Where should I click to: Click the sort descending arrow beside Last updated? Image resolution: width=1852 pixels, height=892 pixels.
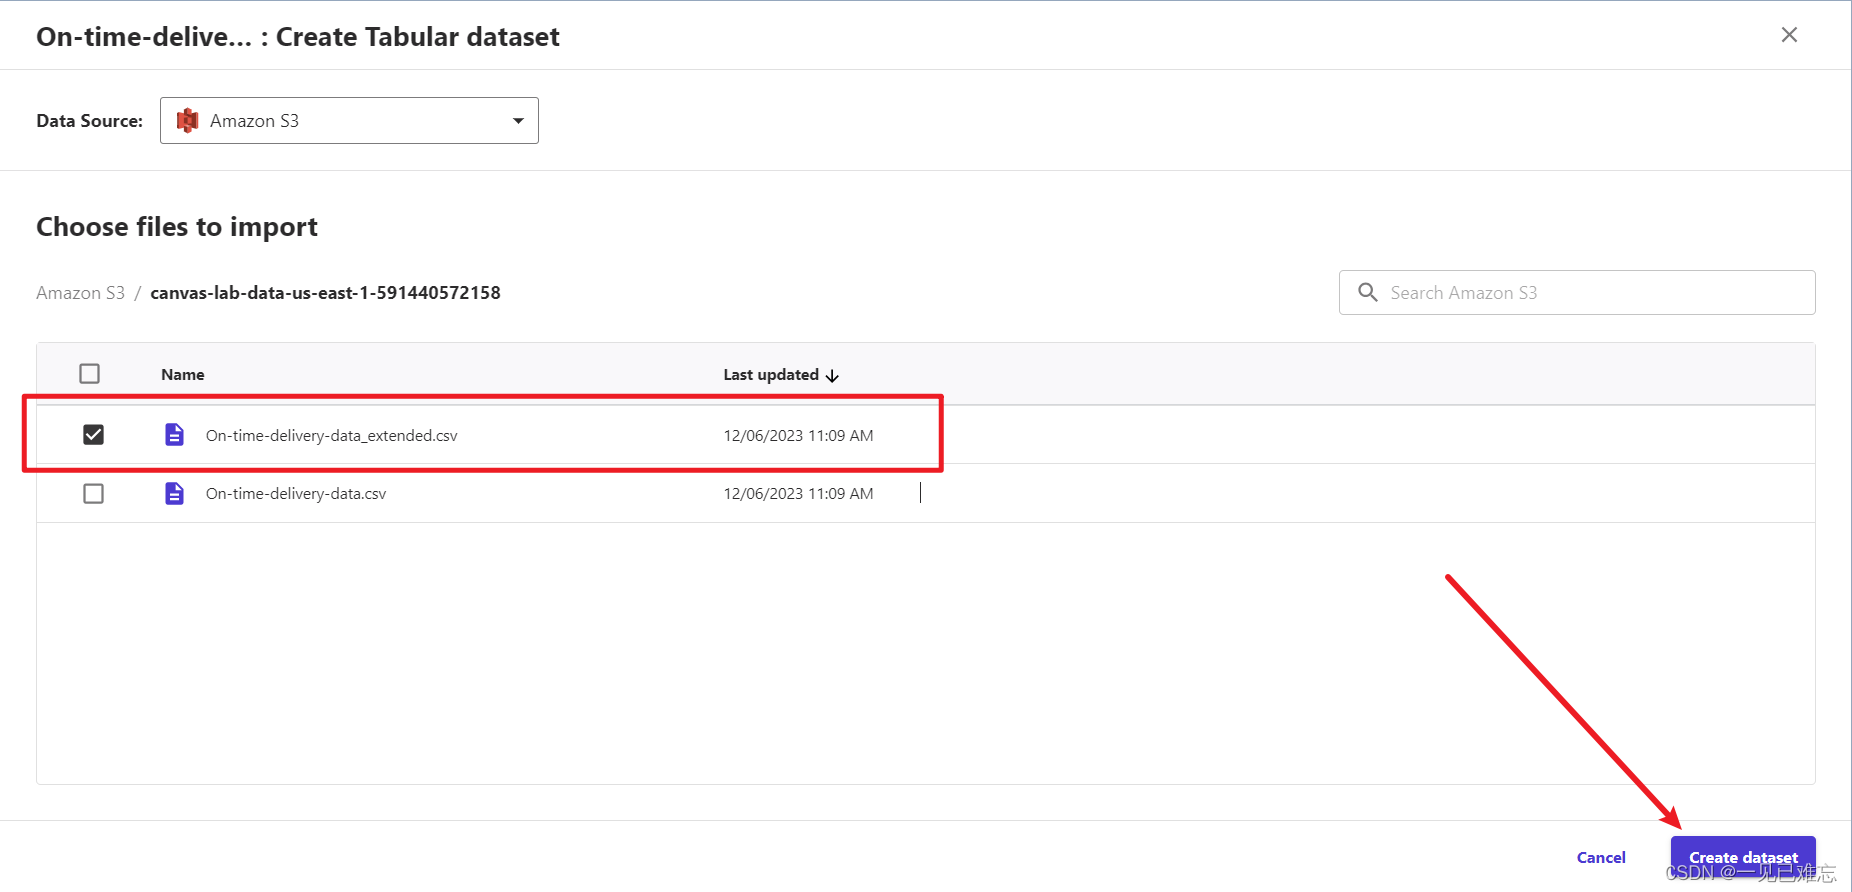[x=832, y=376]
